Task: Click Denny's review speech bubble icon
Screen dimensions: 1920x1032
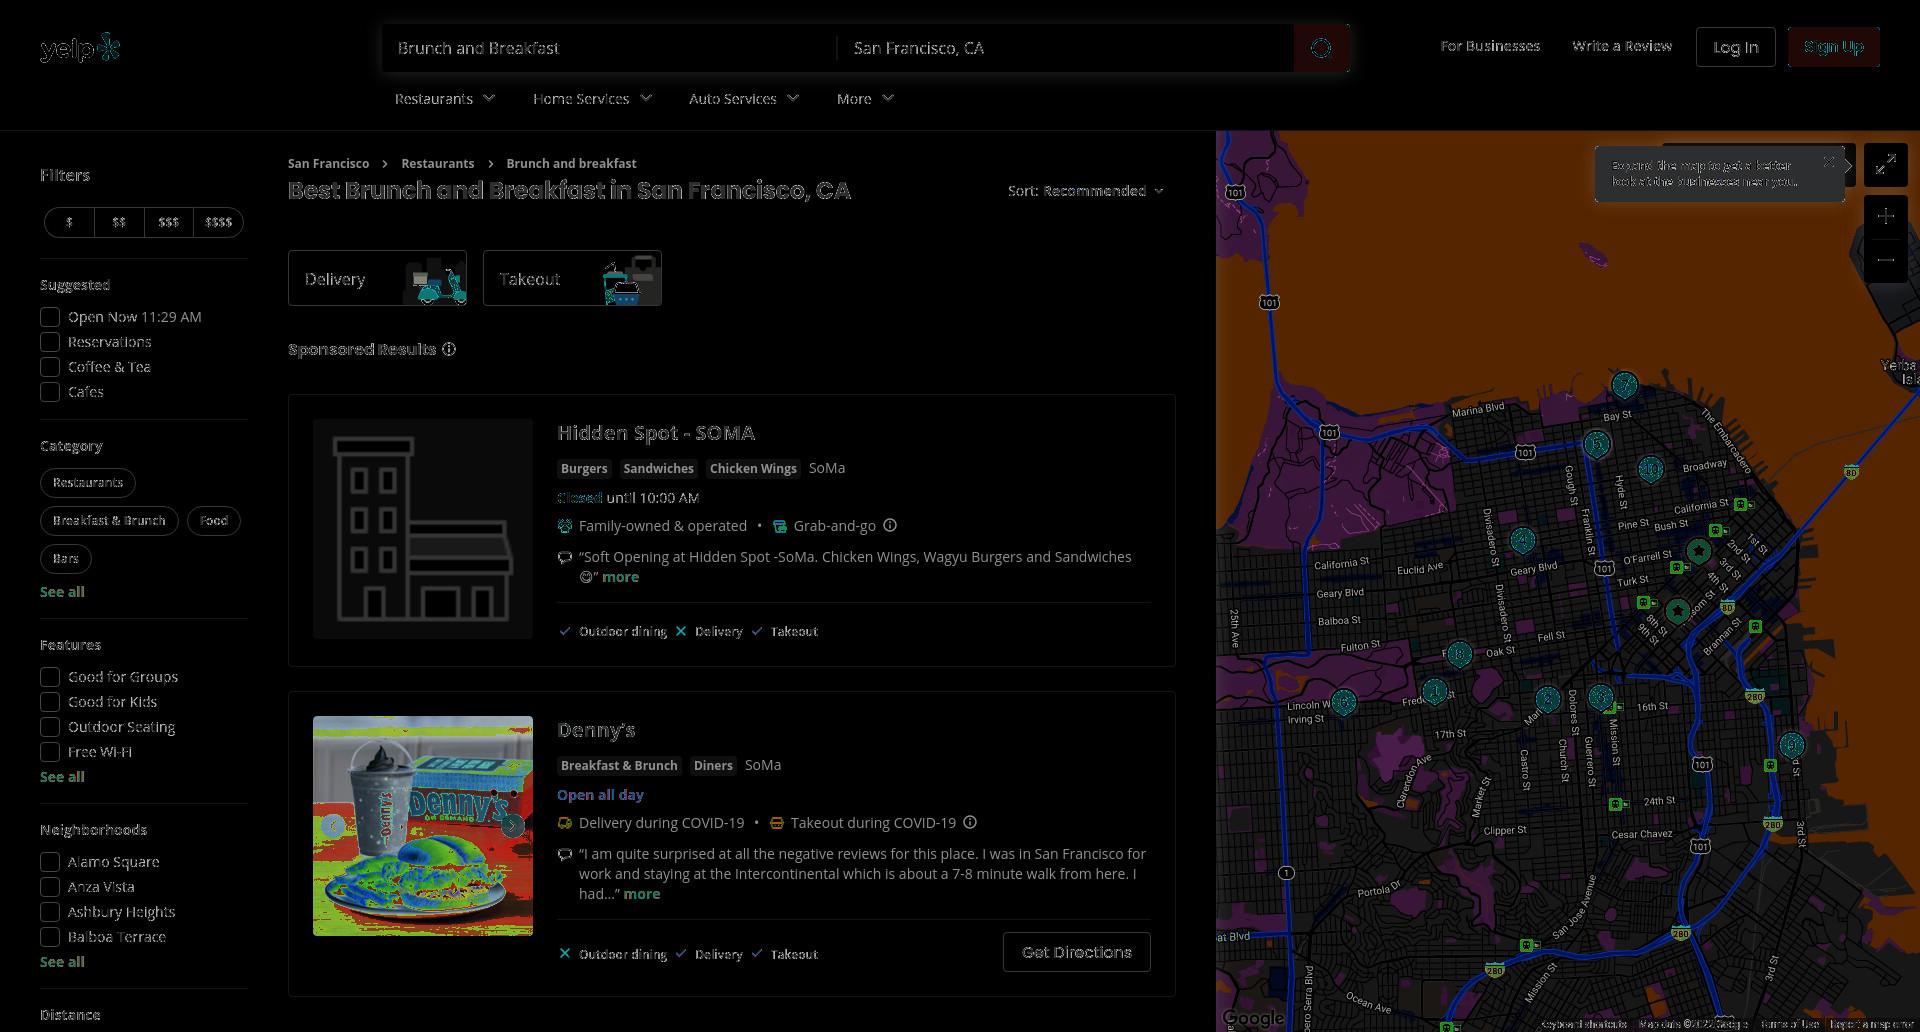Action: point(565,854)
